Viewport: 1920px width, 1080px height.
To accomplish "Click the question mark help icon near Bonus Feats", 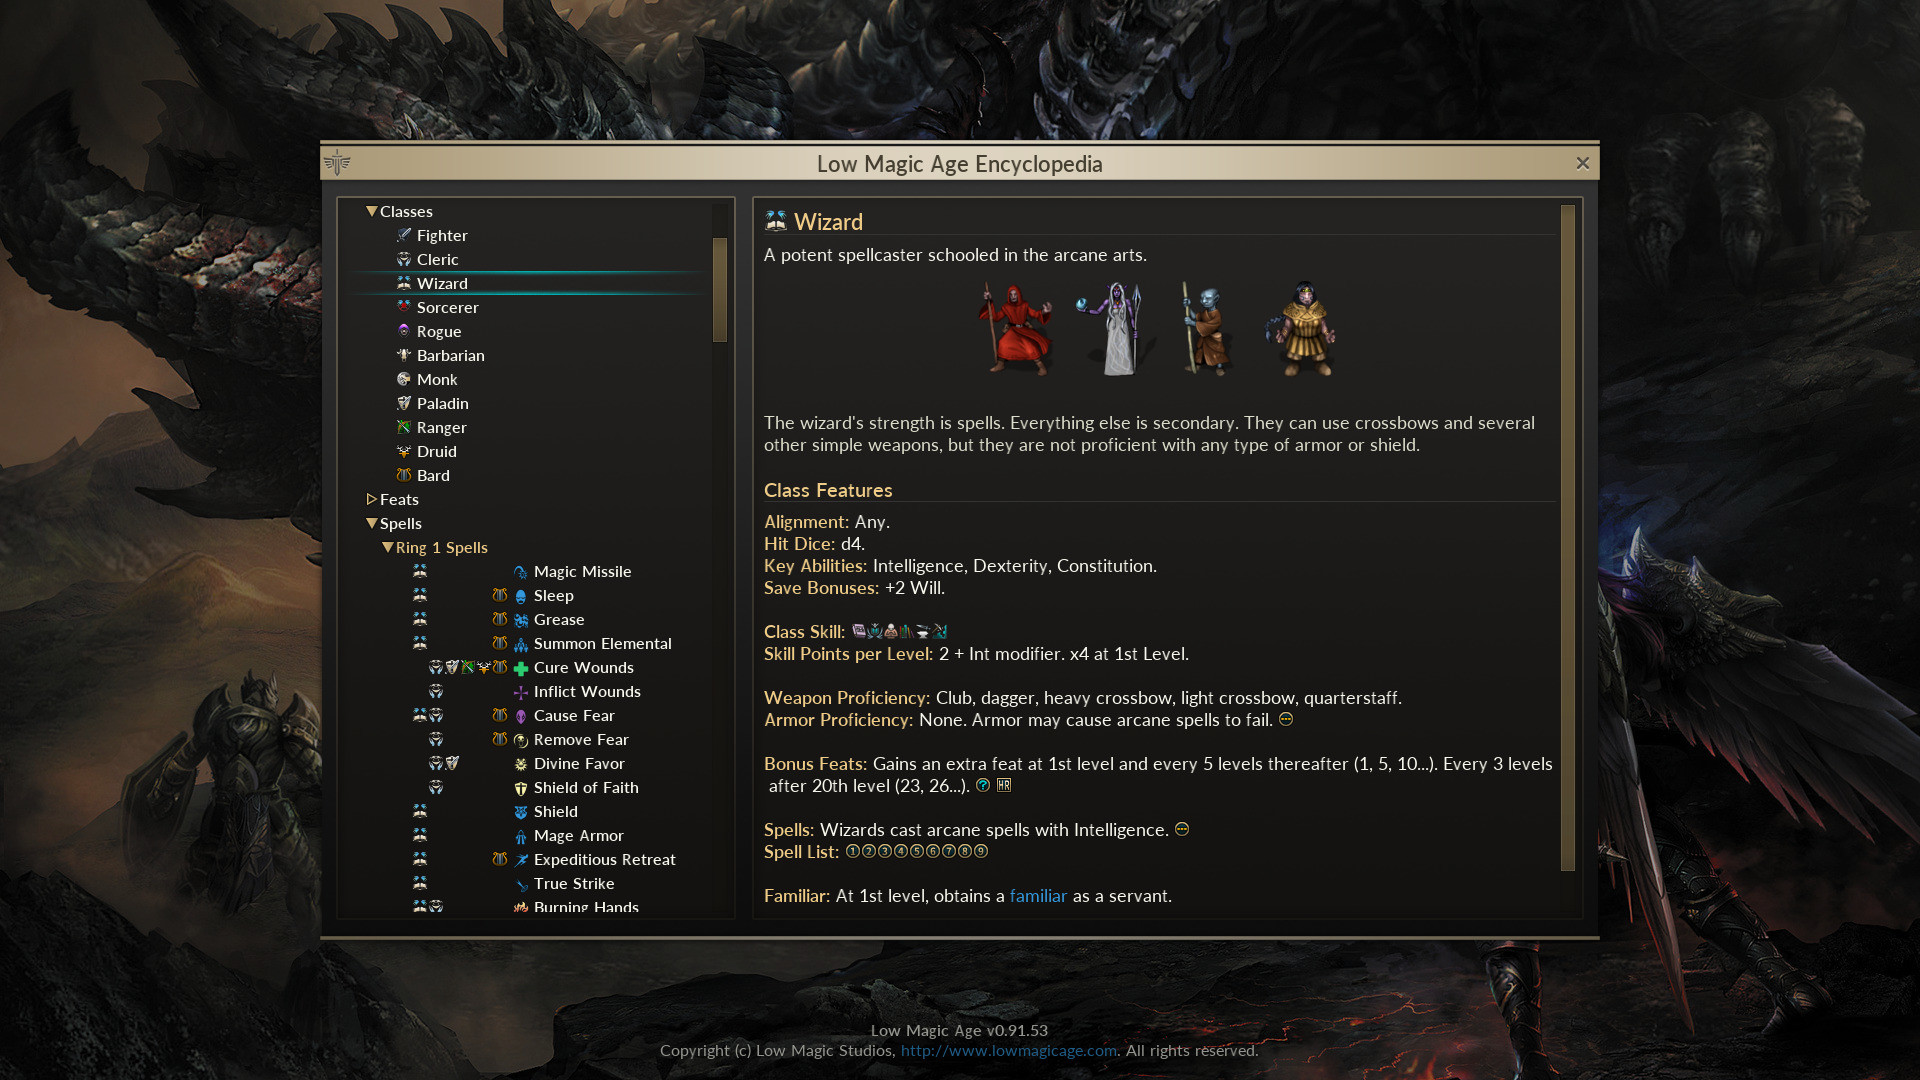I will (982, 785).
